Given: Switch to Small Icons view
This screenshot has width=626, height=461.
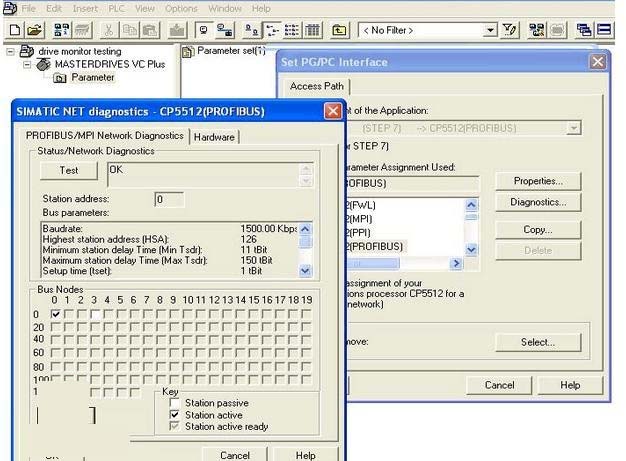Looking at the screenshot, I should (x=272, y=30).
